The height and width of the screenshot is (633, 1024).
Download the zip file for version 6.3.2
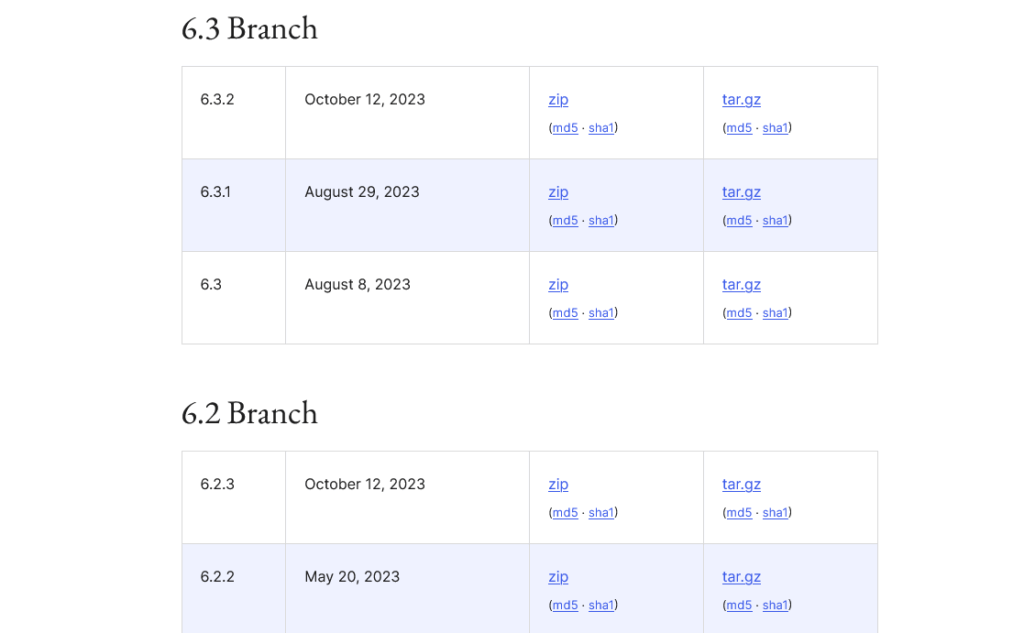(x=558, y=99)
